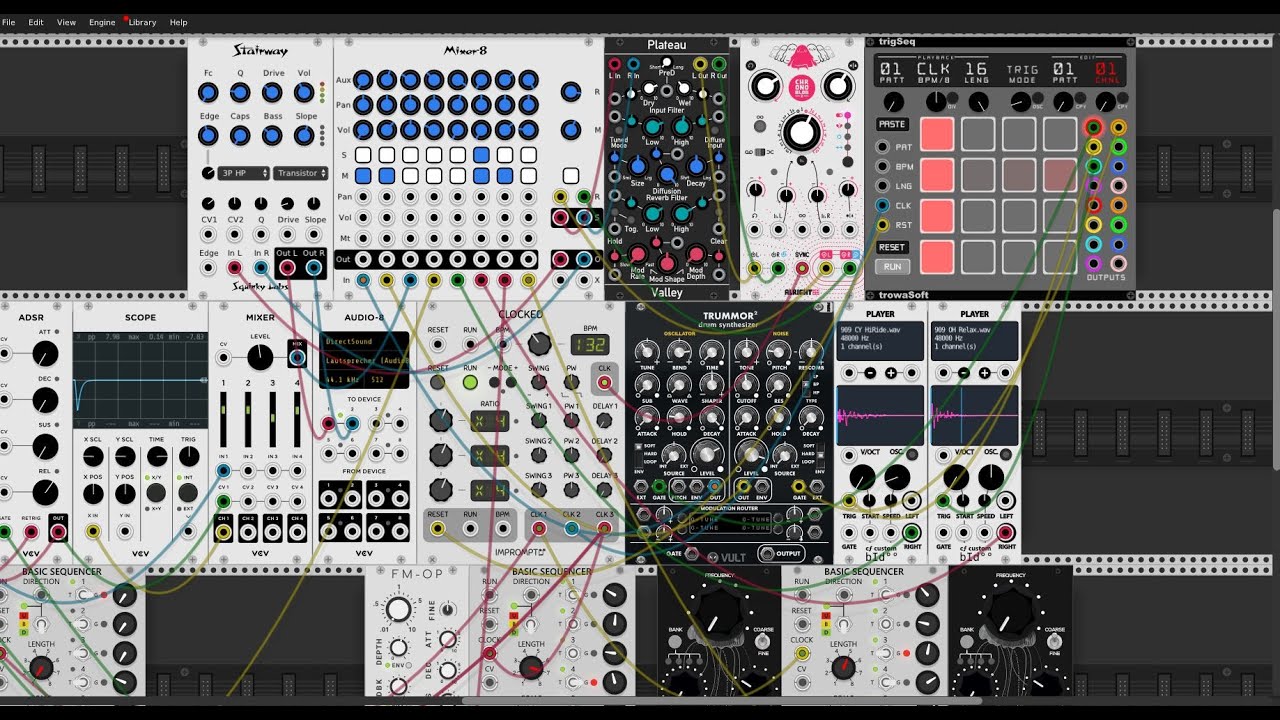Open Stairway's Transistor mode dropdown
The height and width of the screenshot is (720, 1280).
coord(301,173)
